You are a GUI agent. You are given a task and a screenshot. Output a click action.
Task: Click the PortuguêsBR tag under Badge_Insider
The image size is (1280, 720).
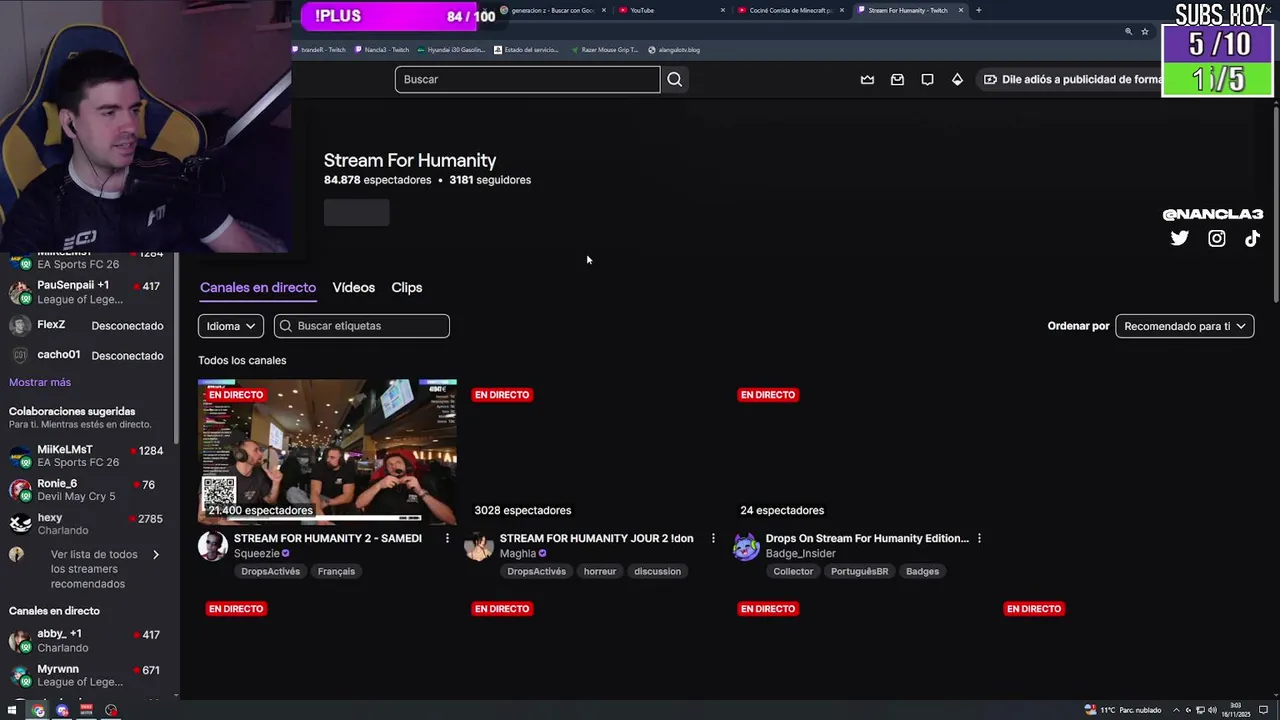point(860,571)
